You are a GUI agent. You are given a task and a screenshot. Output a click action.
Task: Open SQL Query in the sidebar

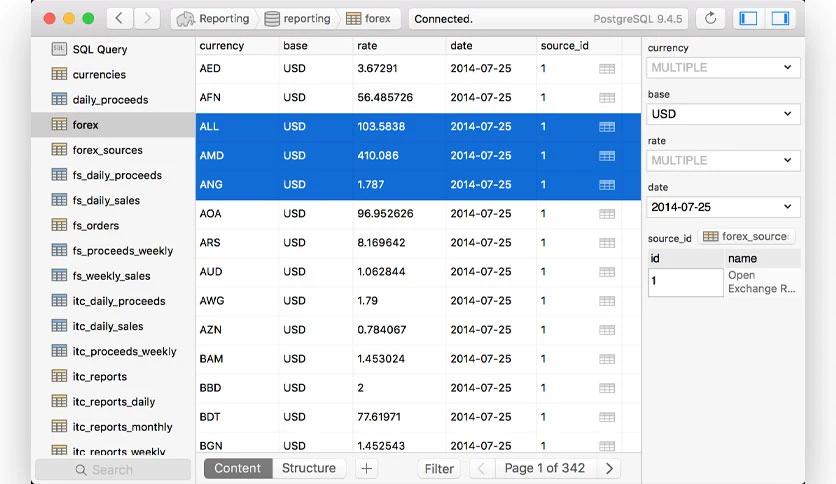[99, 49]
